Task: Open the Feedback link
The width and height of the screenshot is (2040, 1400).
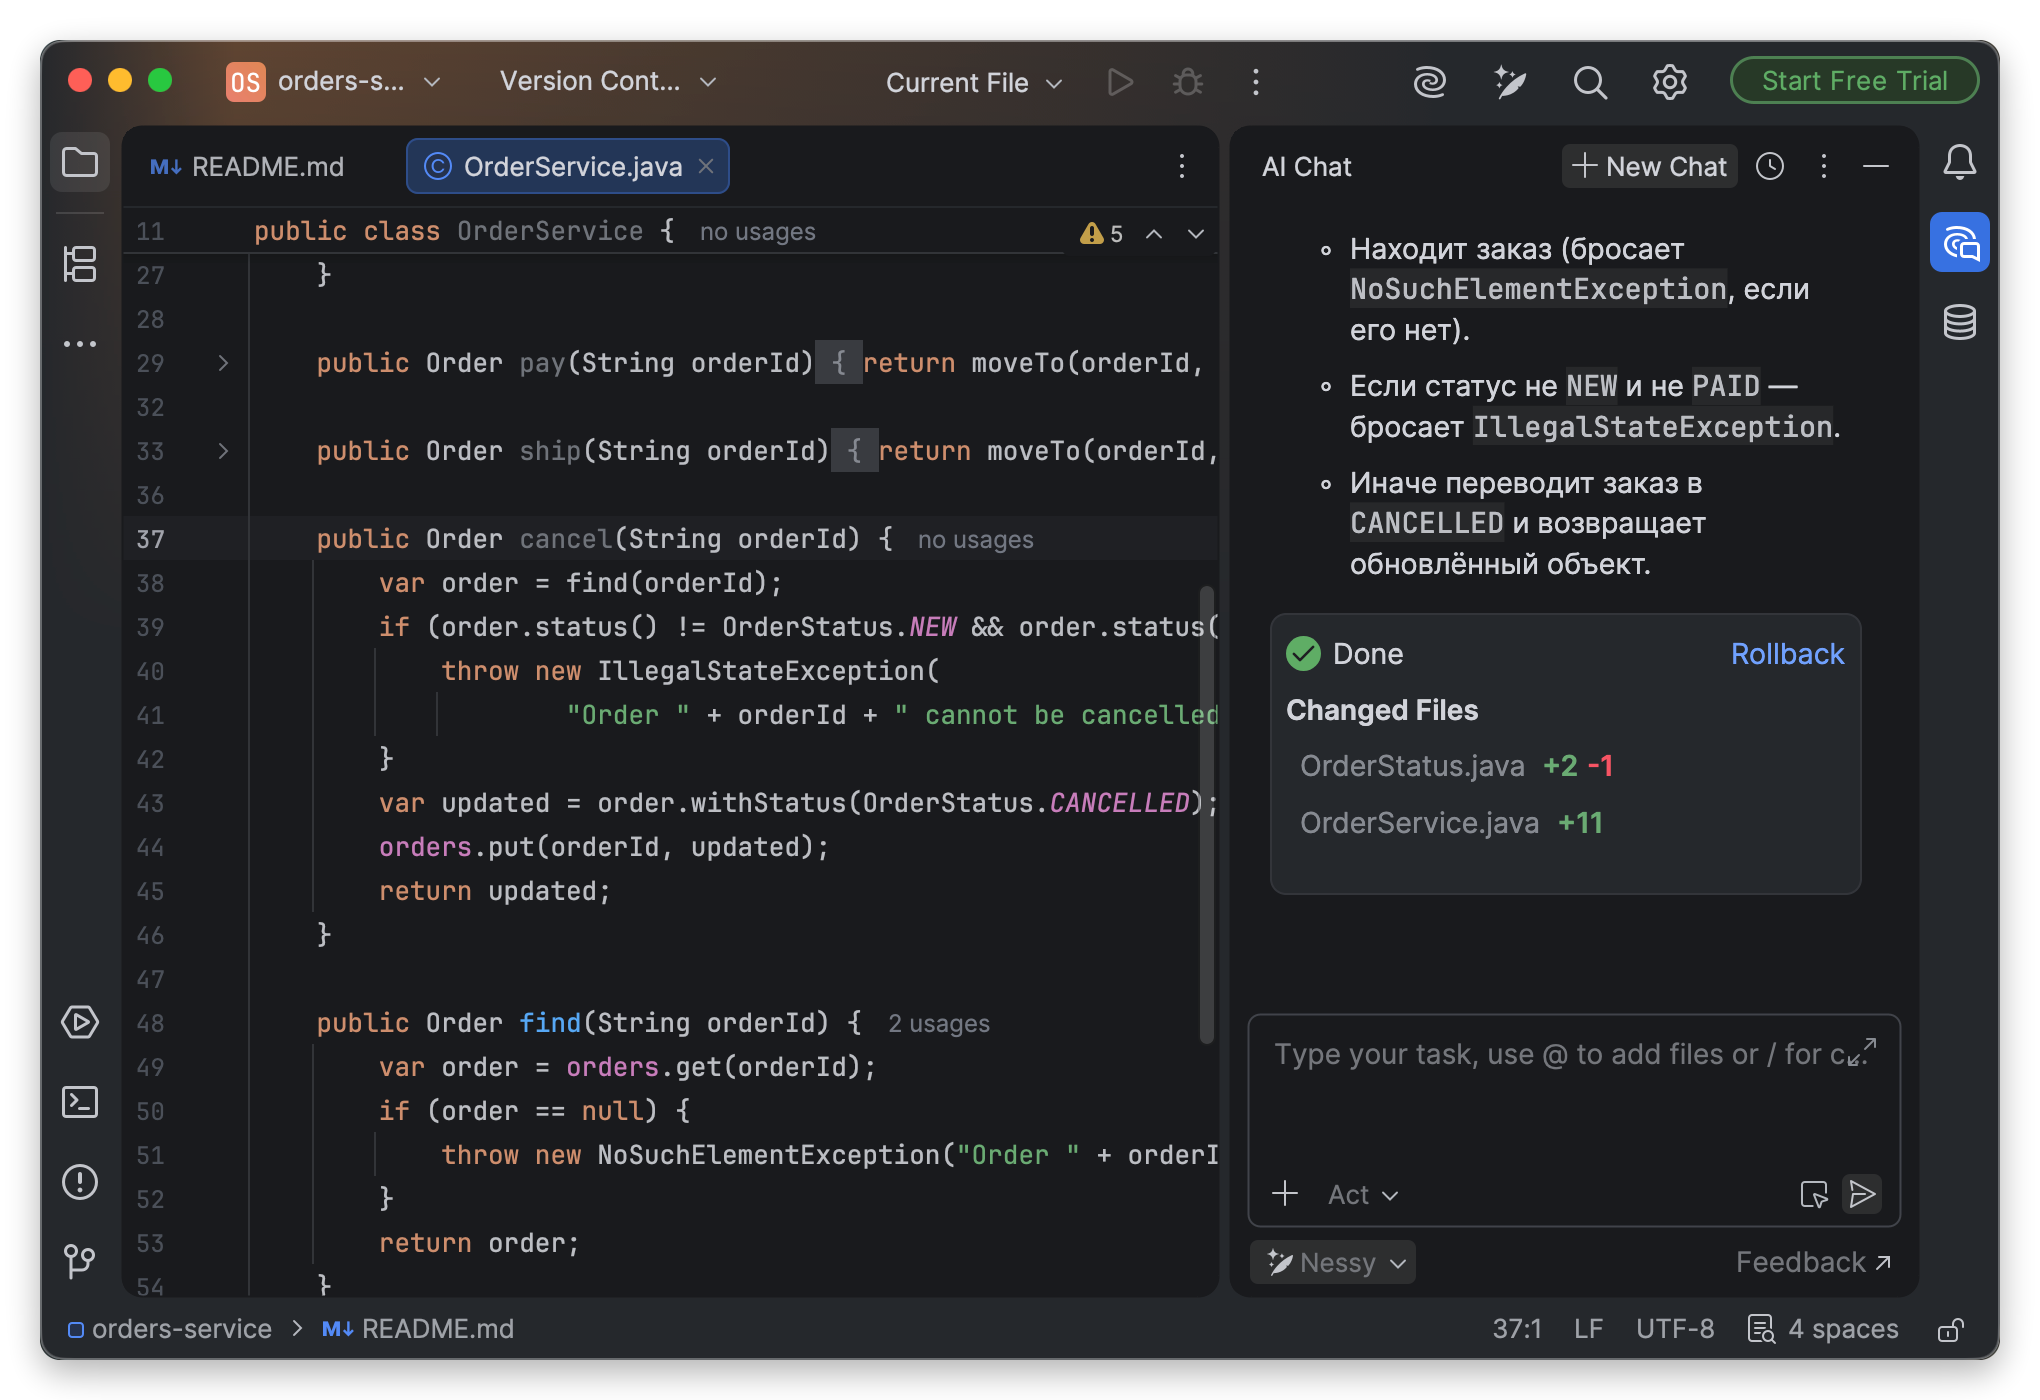Action: (1813, 1263)
